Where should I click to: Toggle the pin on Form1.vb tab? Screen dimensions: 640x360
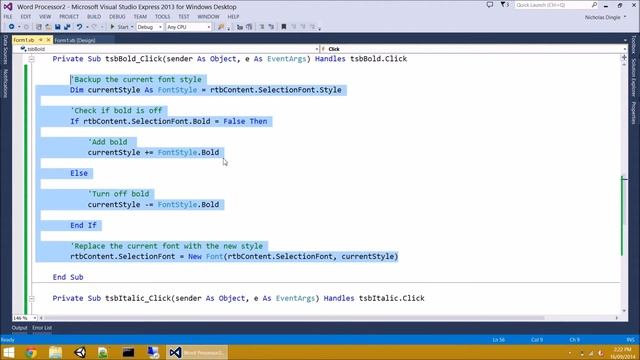[40, 40]
